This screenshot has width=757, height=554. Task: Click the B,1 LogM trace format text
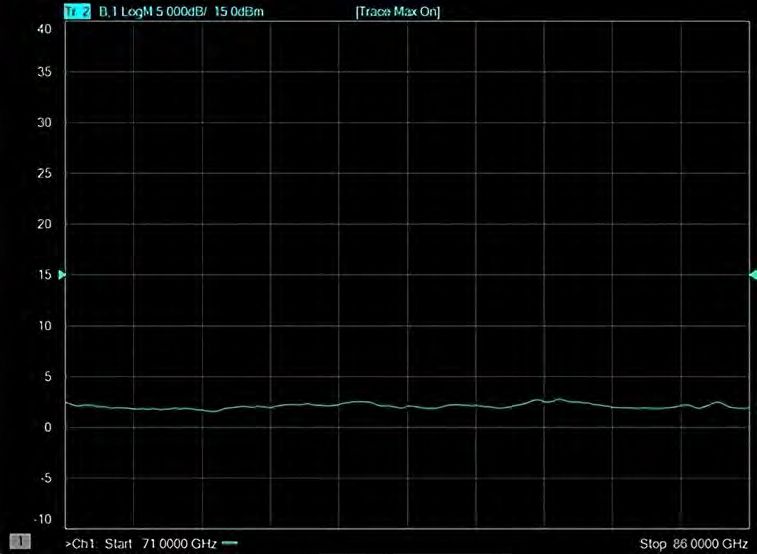[x=124, y=12]
